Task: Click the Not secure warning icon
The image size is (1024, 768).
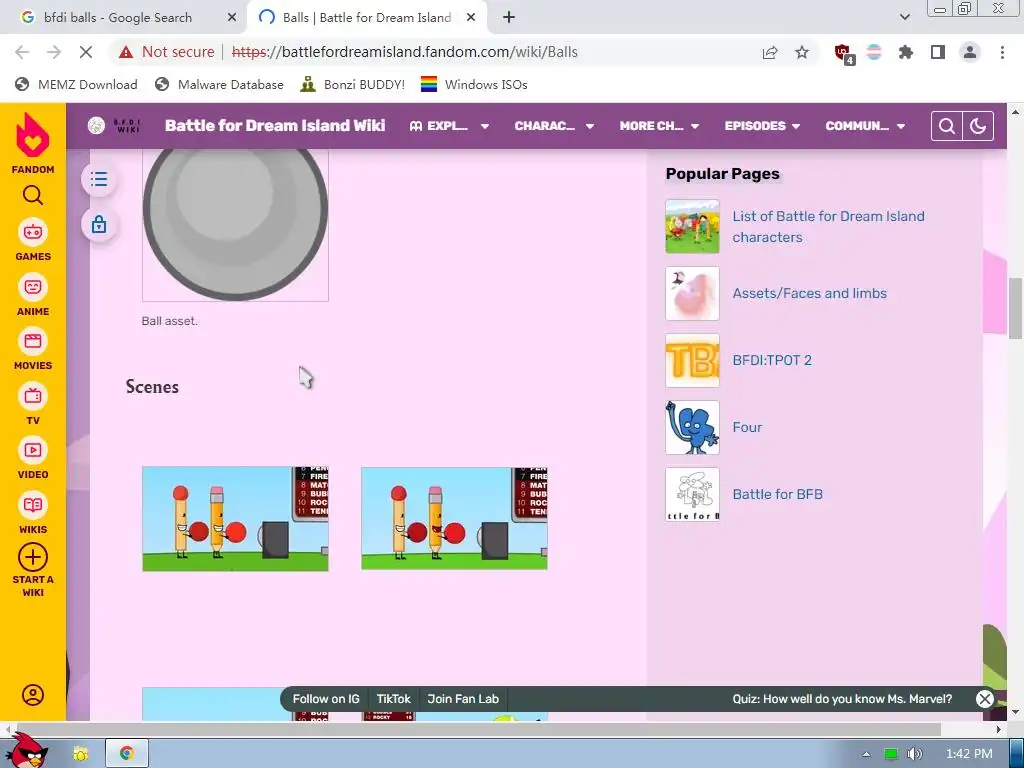Action: pos(126,52)
